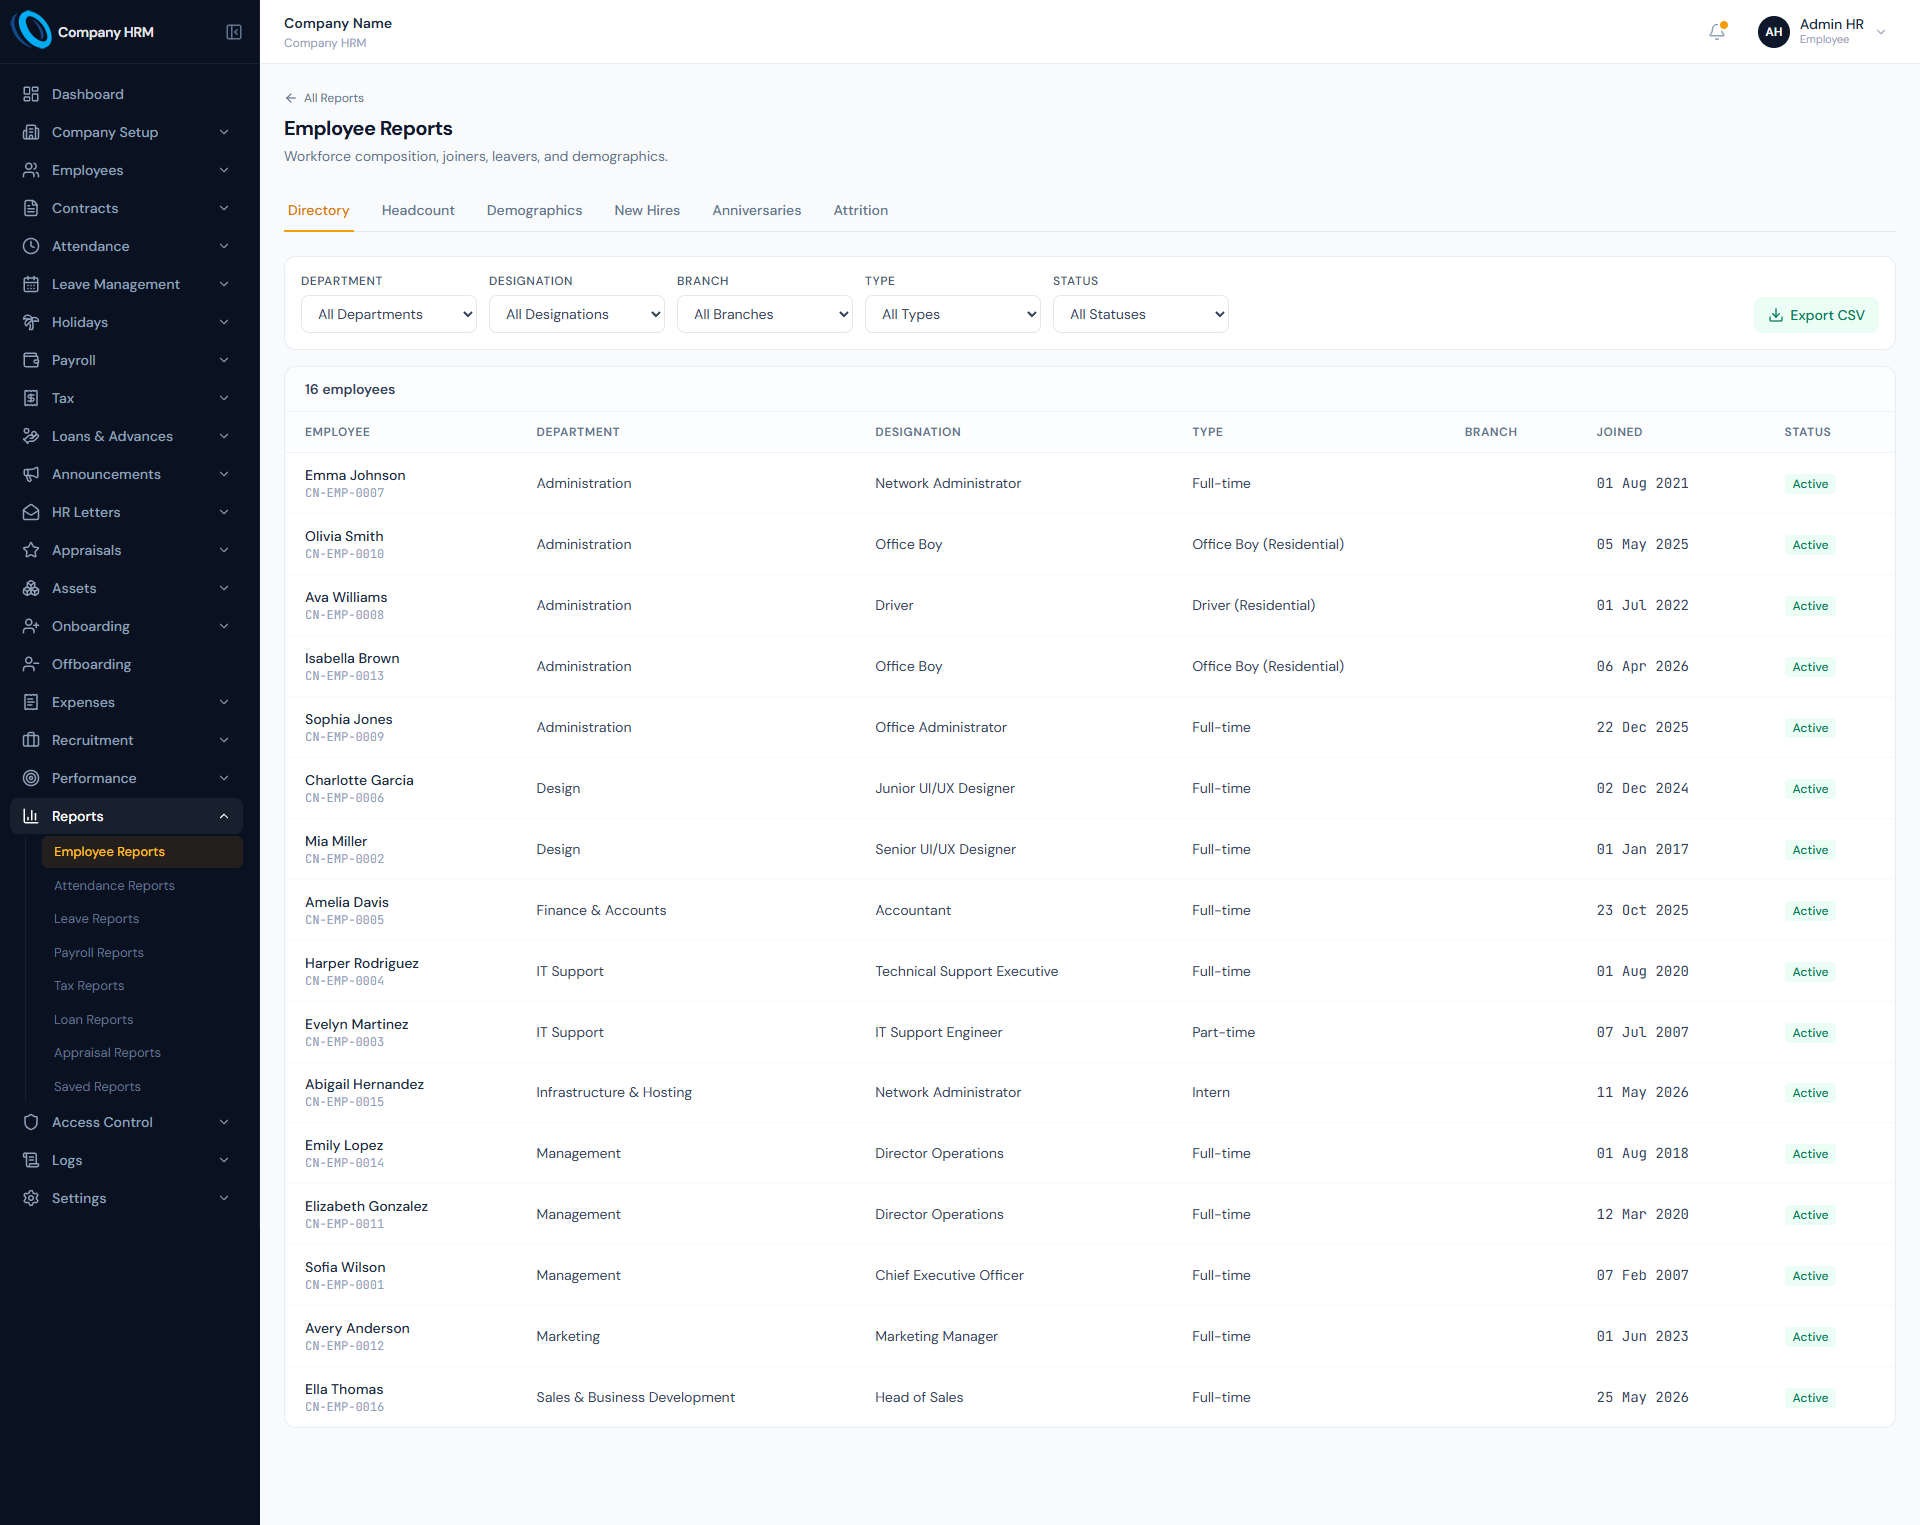1920x1525 pixels.
Task: Click the Logs scroll icon
Action: 31,1160
